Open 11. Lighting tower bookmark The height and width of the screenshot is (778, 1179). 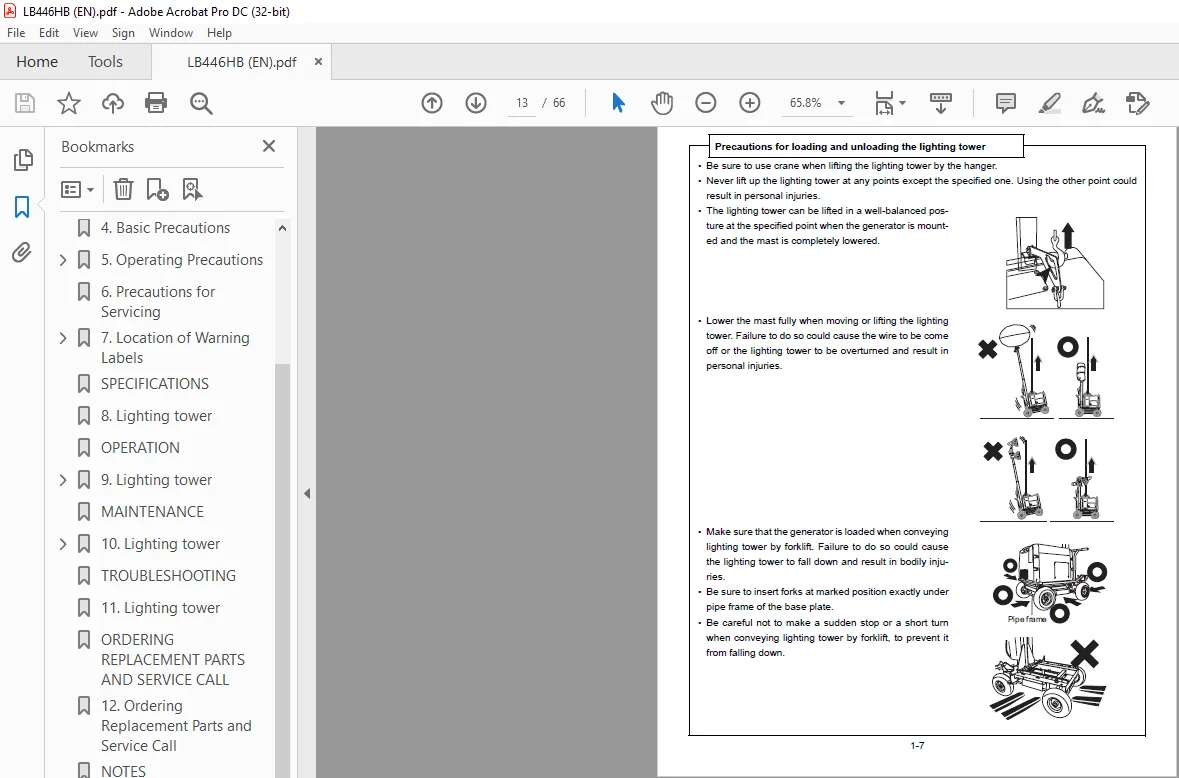160,608
